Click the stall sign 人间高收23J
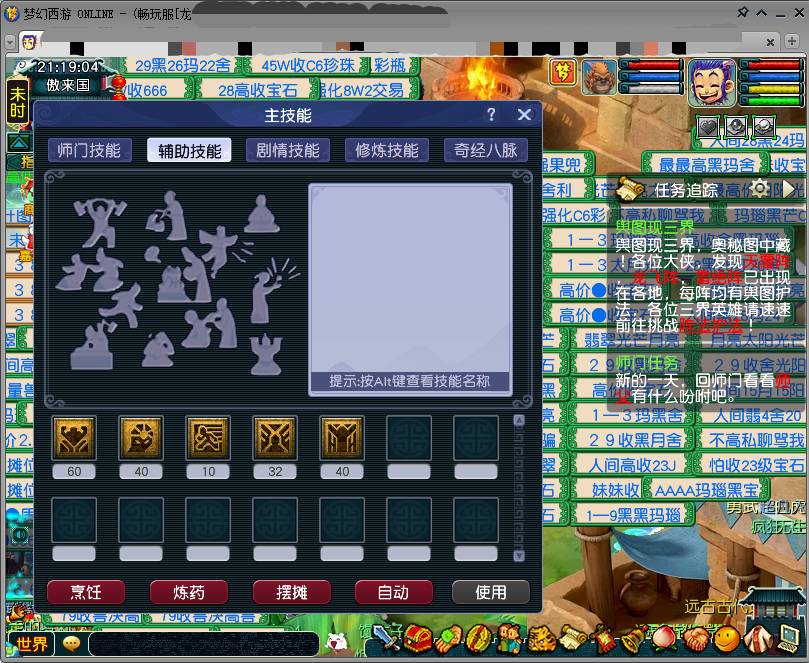Image resolution: width=809 pixels, height=663 pixels. point(633,465)
